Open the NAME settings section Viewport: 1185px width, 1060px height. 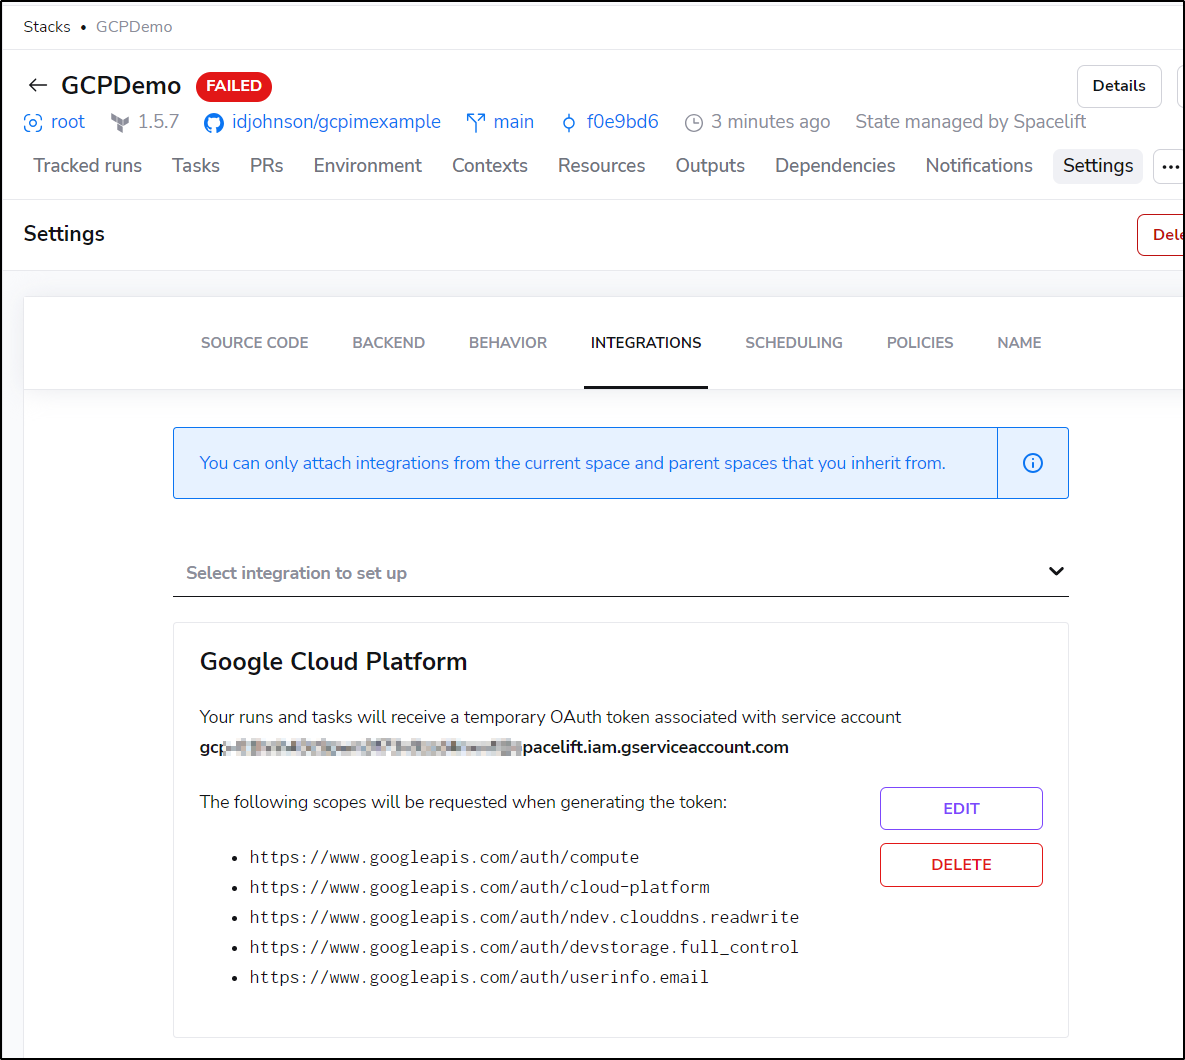(1019, 343)
